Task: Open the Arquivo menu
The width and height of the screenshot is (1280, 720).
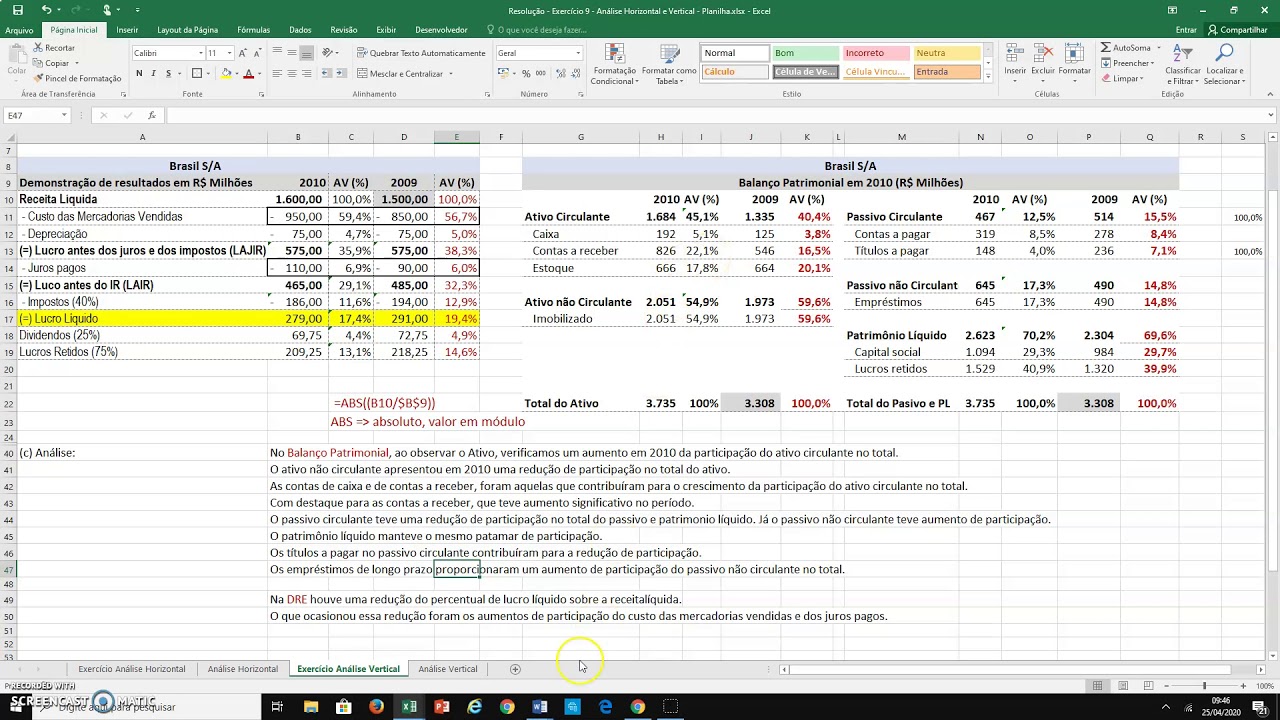Action: 19,30
